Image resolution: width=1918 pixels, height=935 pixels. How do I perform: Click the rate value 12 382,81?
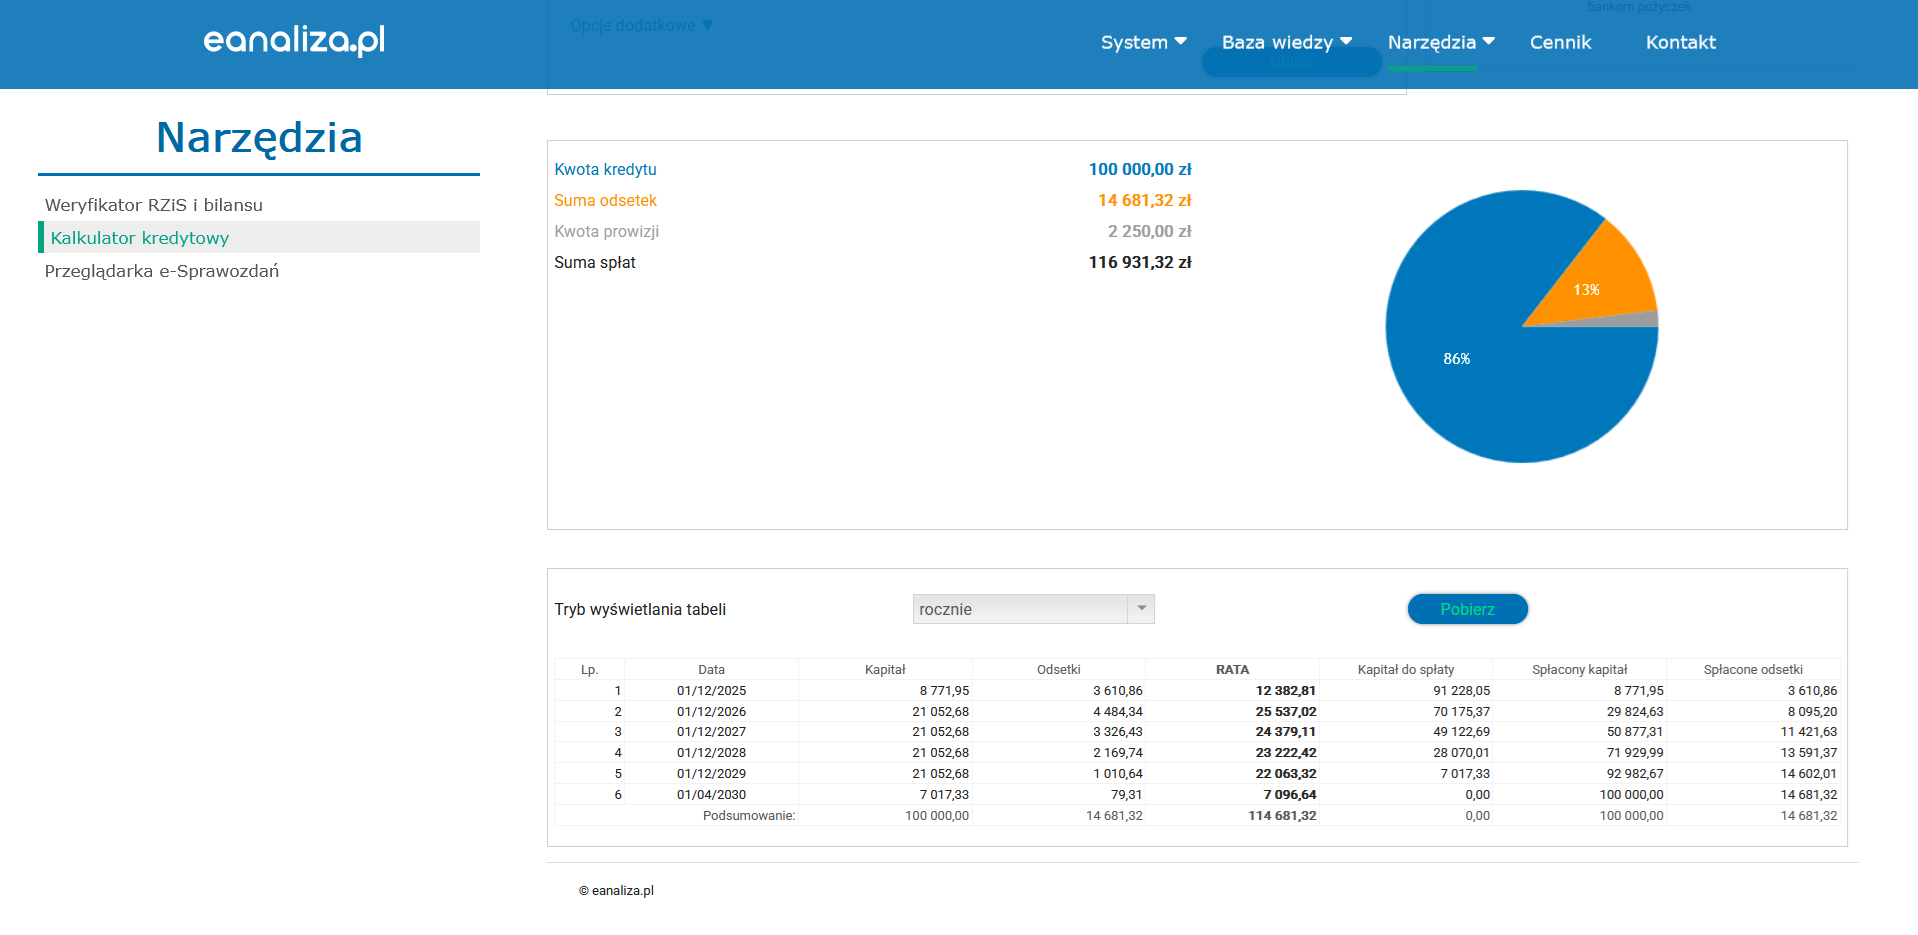click(1286, 691)
